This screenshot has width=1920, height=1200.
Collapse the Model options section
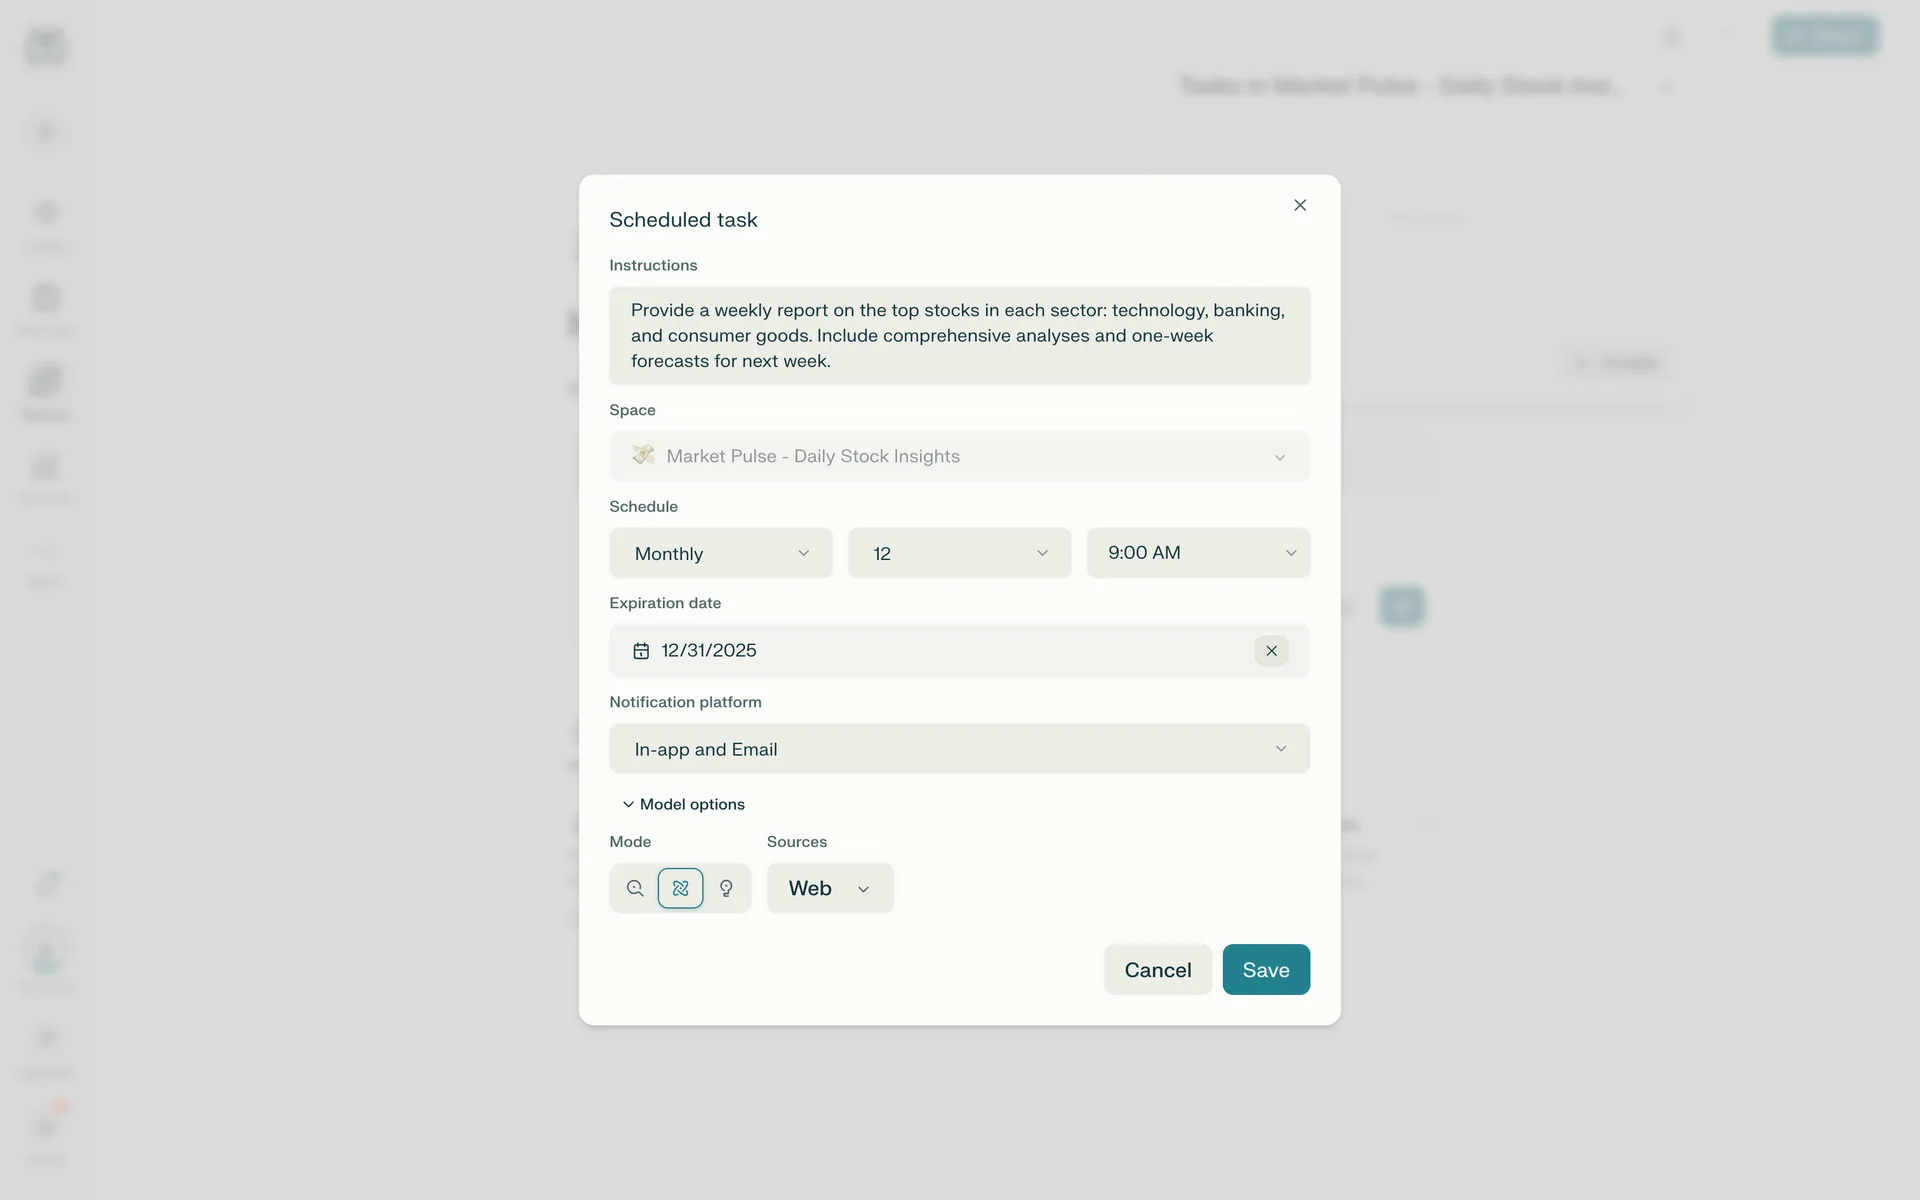click(692, 804)
